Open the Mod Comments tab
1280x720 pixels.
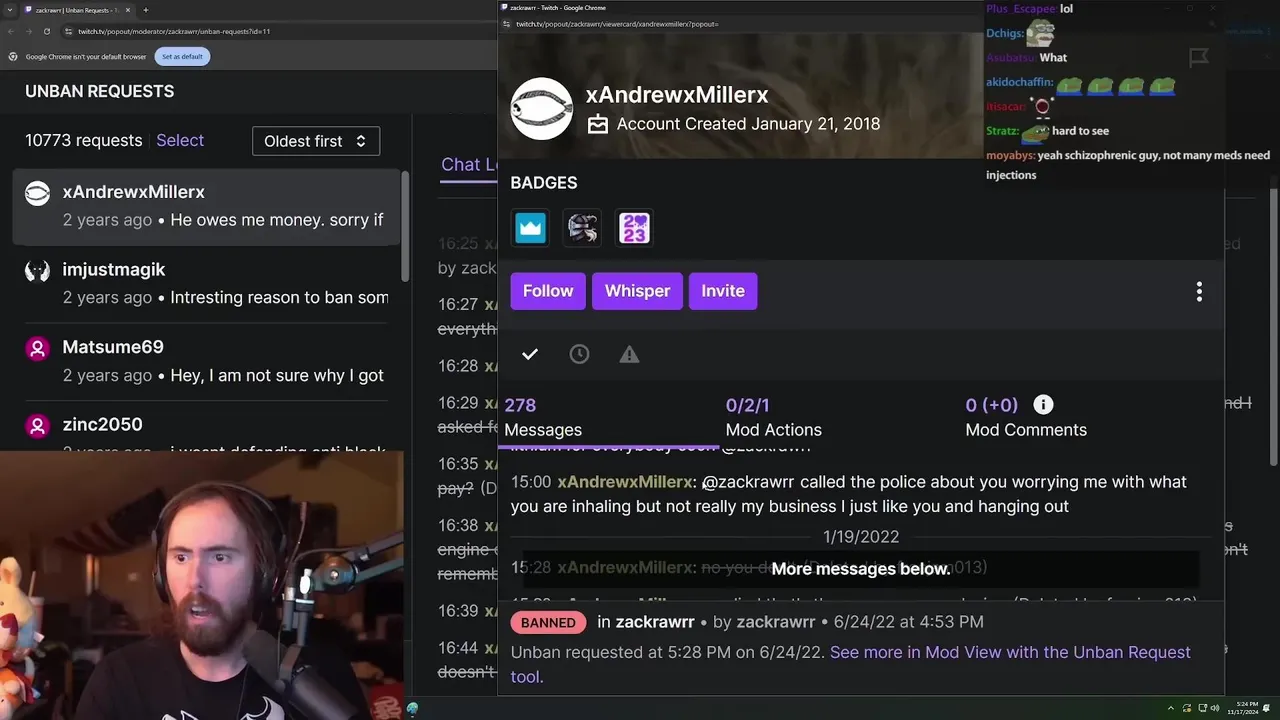1026,417
